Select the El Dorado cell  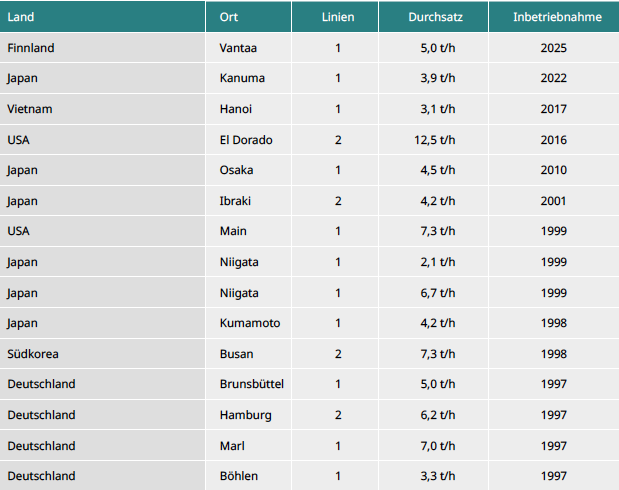click(246, 140)
